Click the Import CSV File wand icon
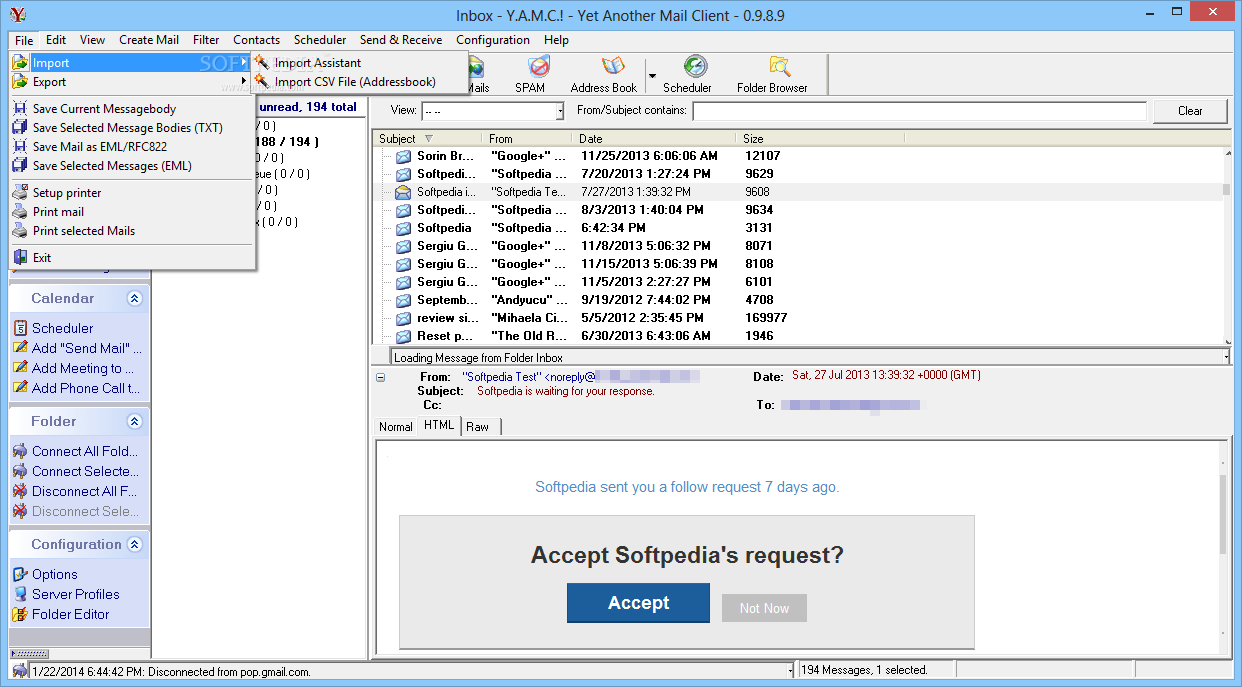The width and height of the screenshot is (1242, 687). pyautogui.click(x=262, y=81)
